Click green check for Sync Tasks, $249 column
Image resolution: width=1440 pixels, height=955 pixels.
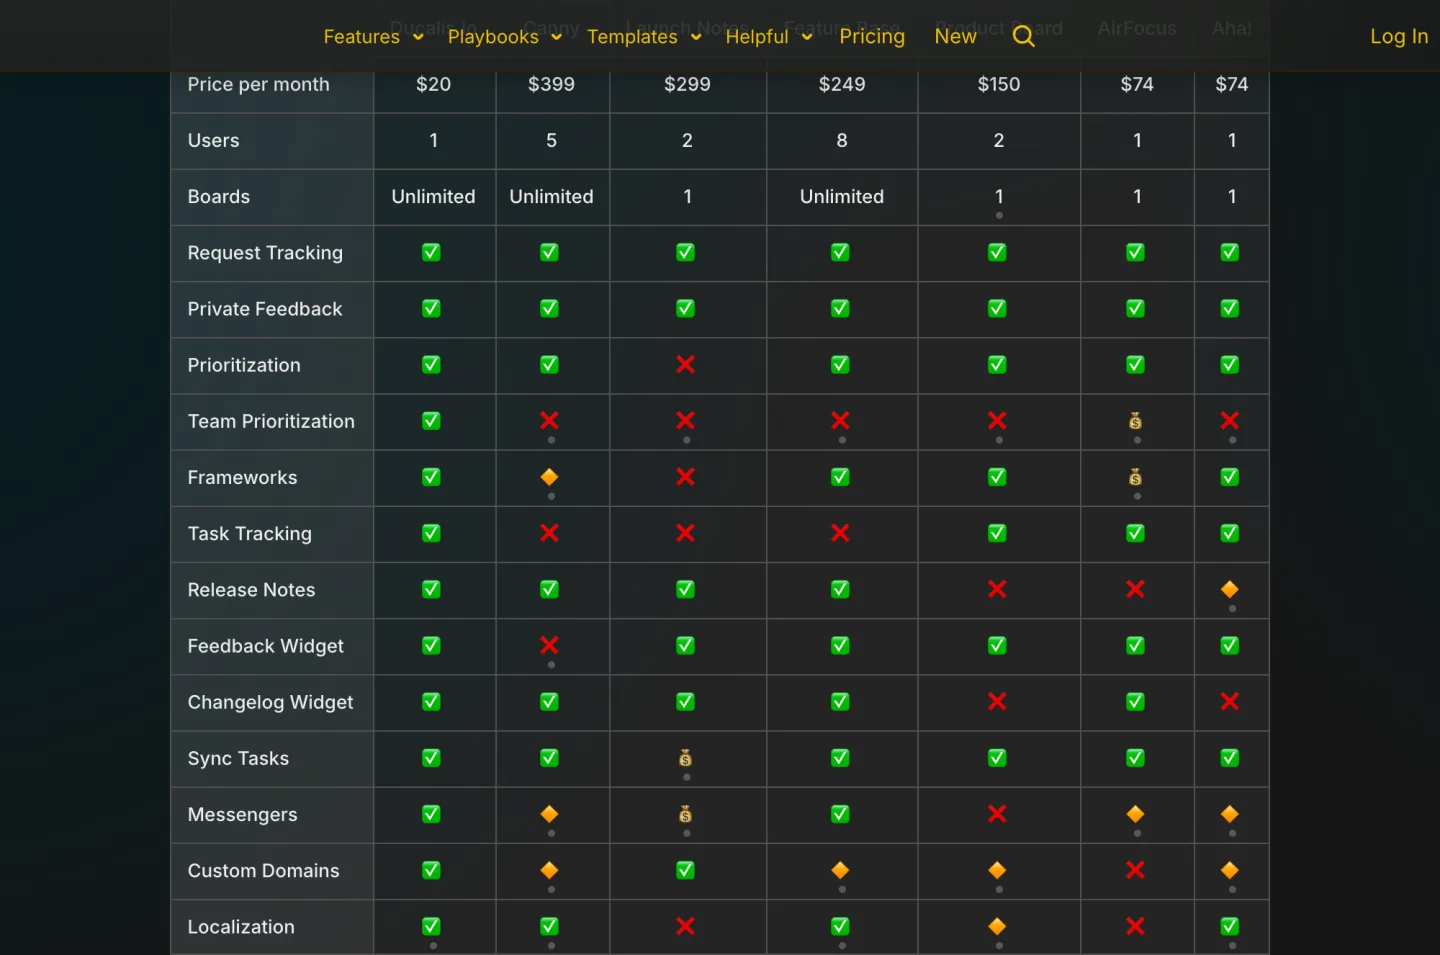[x=840, y=758]
